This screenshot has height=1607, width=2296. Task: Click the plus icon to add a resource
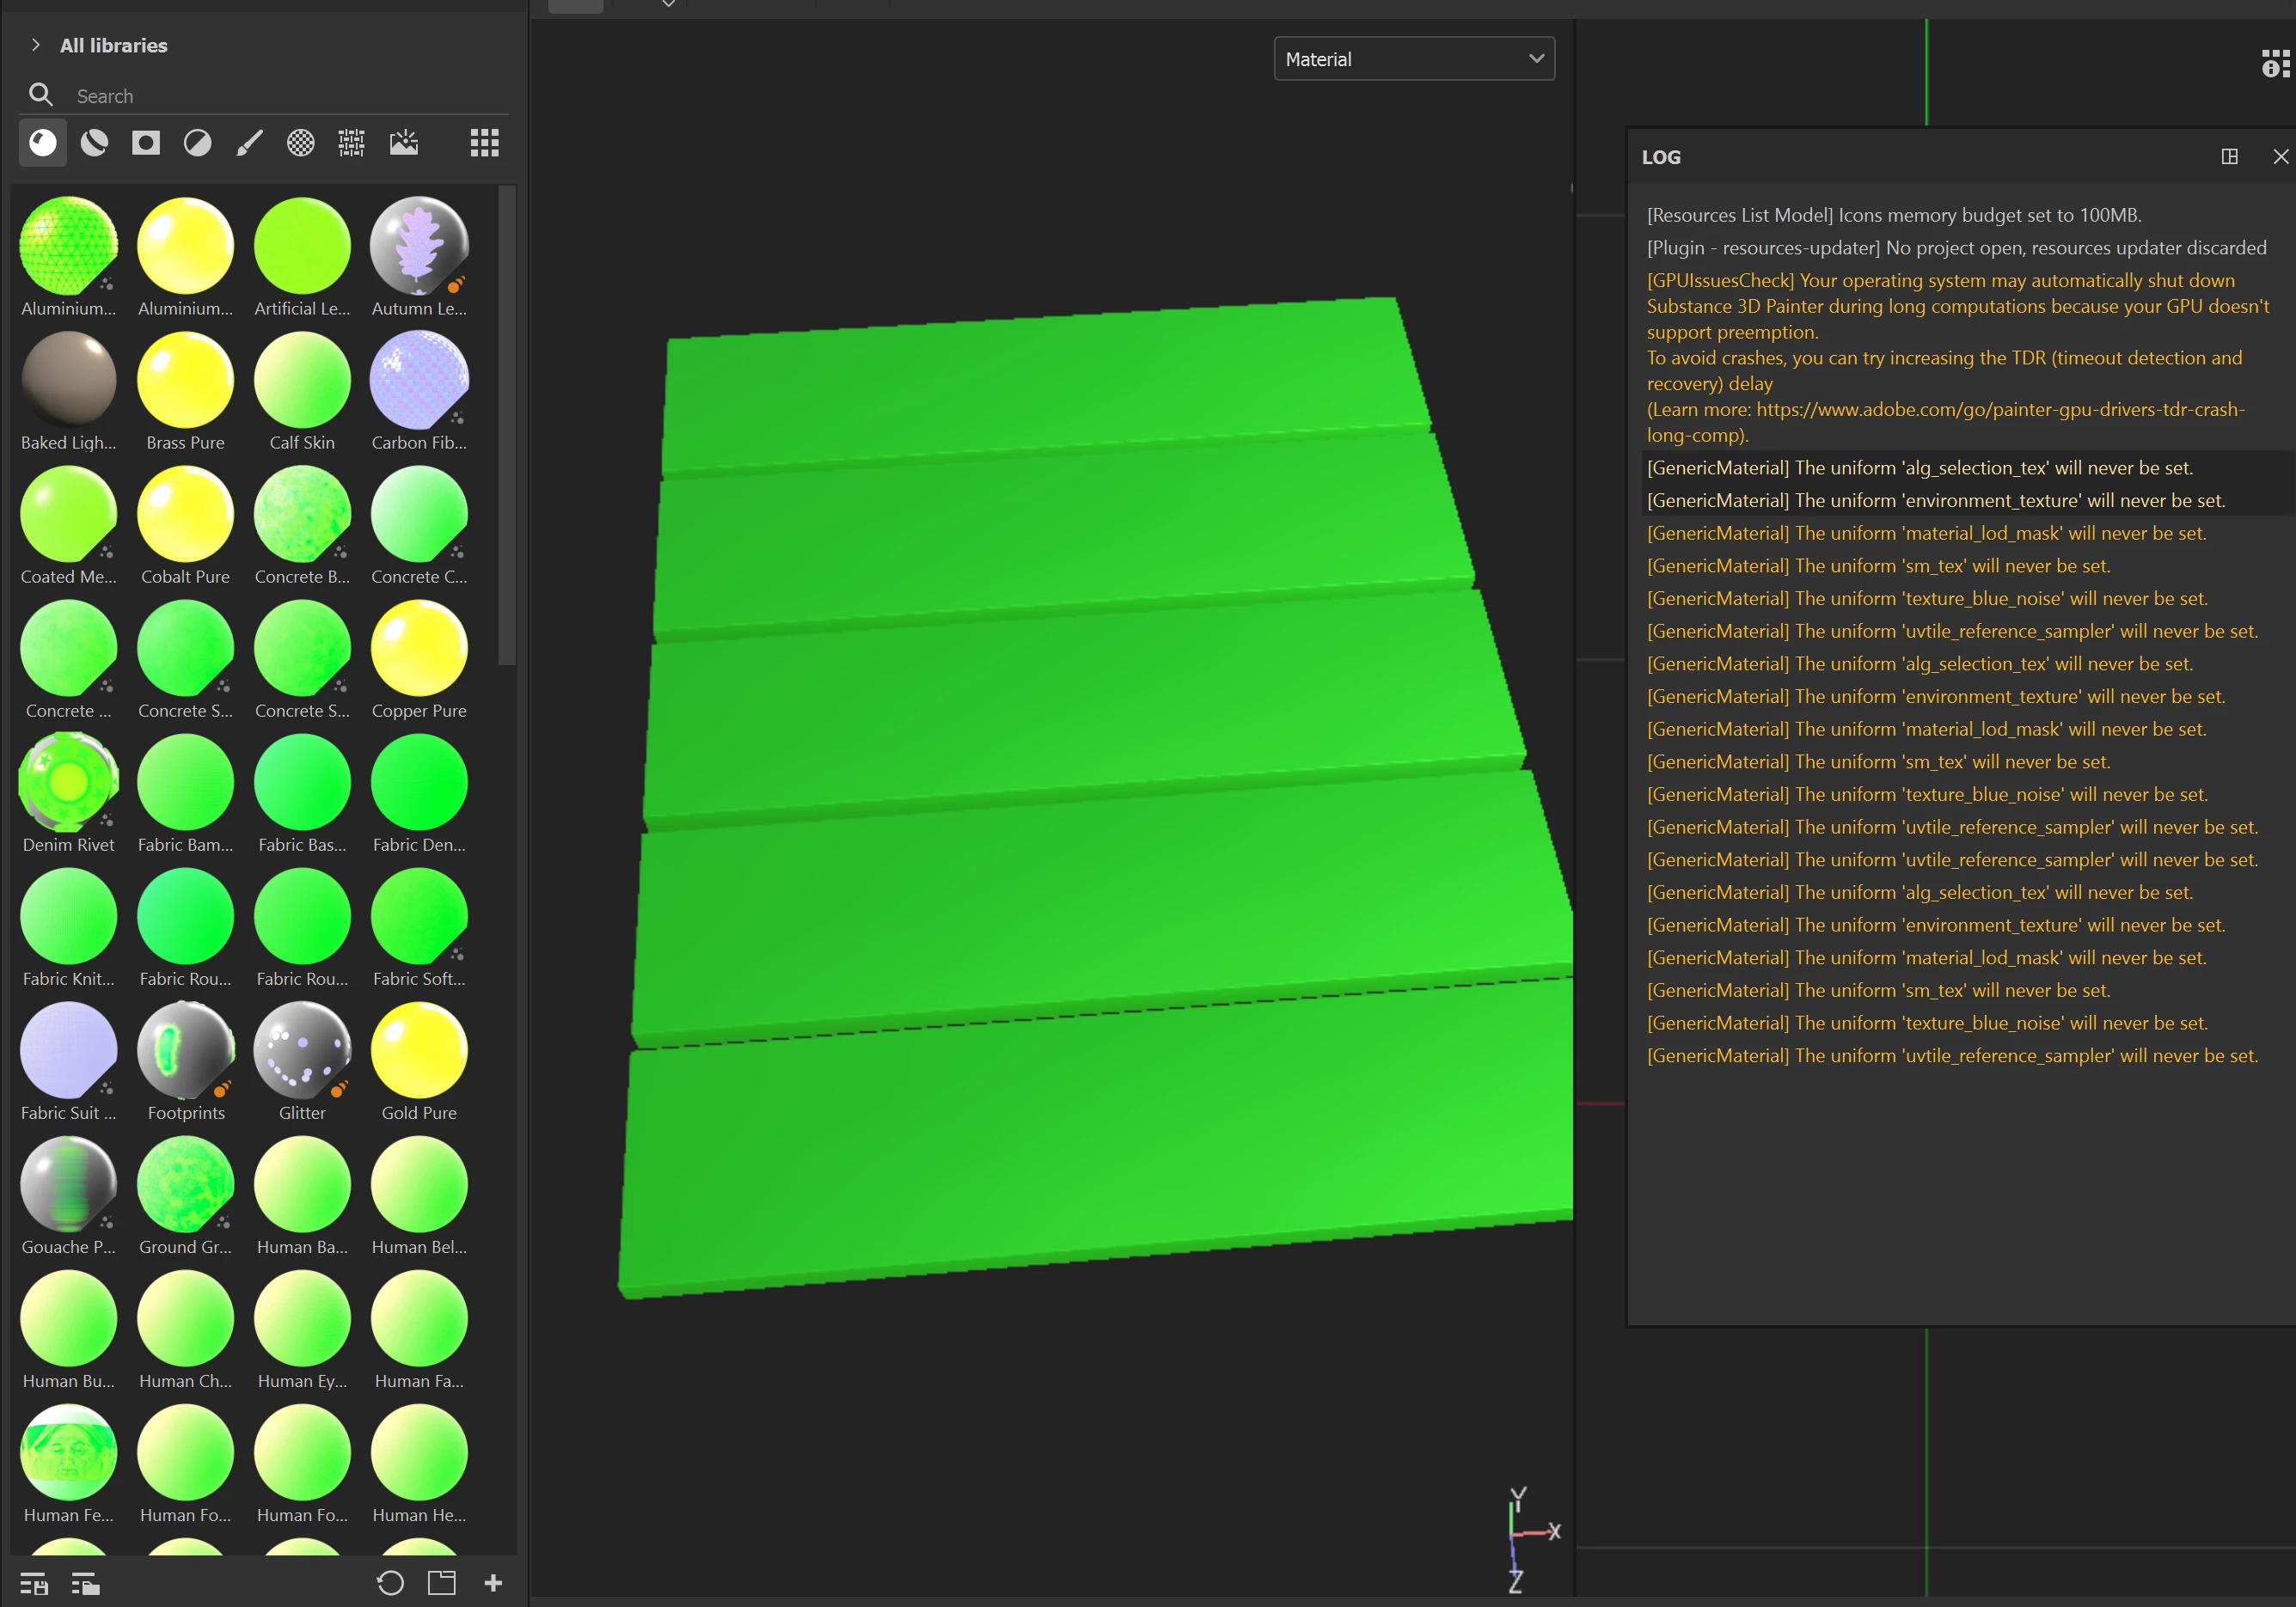click(493, 1583)
